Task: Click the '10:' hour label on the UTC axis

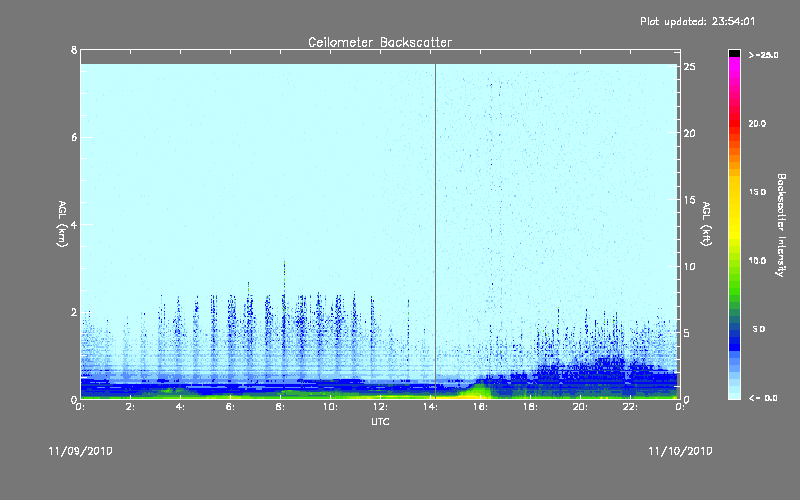Action: [x=331, y=407]
